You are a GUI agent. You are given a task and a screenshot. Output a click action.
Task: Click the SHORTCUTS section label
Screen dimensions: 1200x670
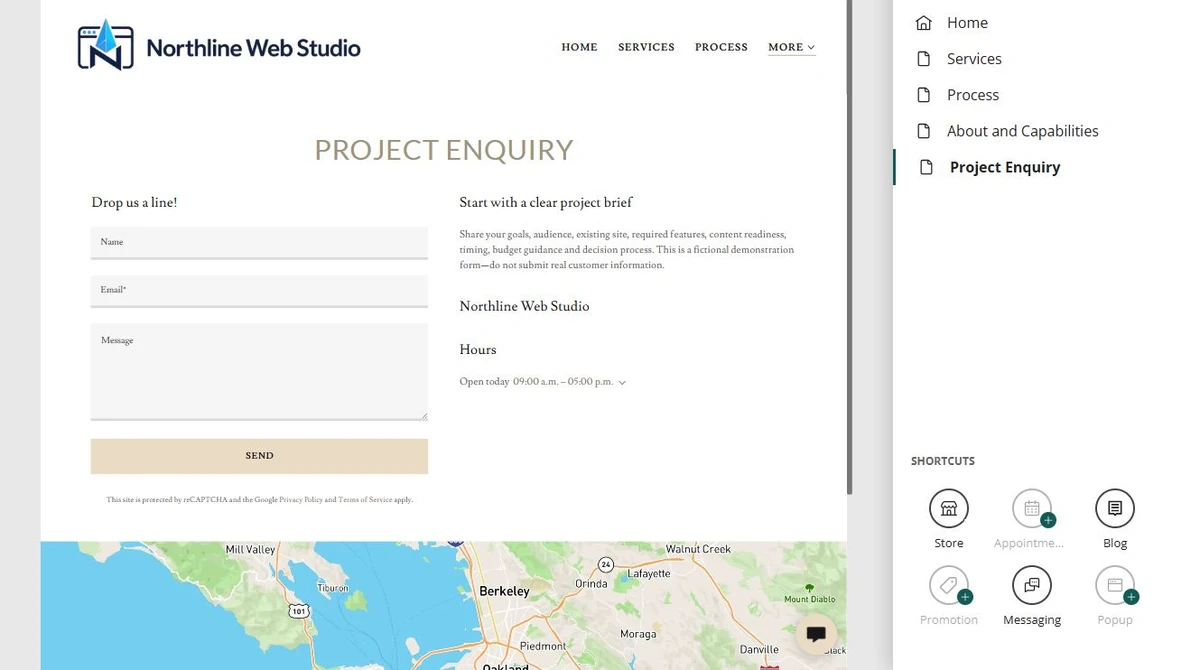[942, 461]
